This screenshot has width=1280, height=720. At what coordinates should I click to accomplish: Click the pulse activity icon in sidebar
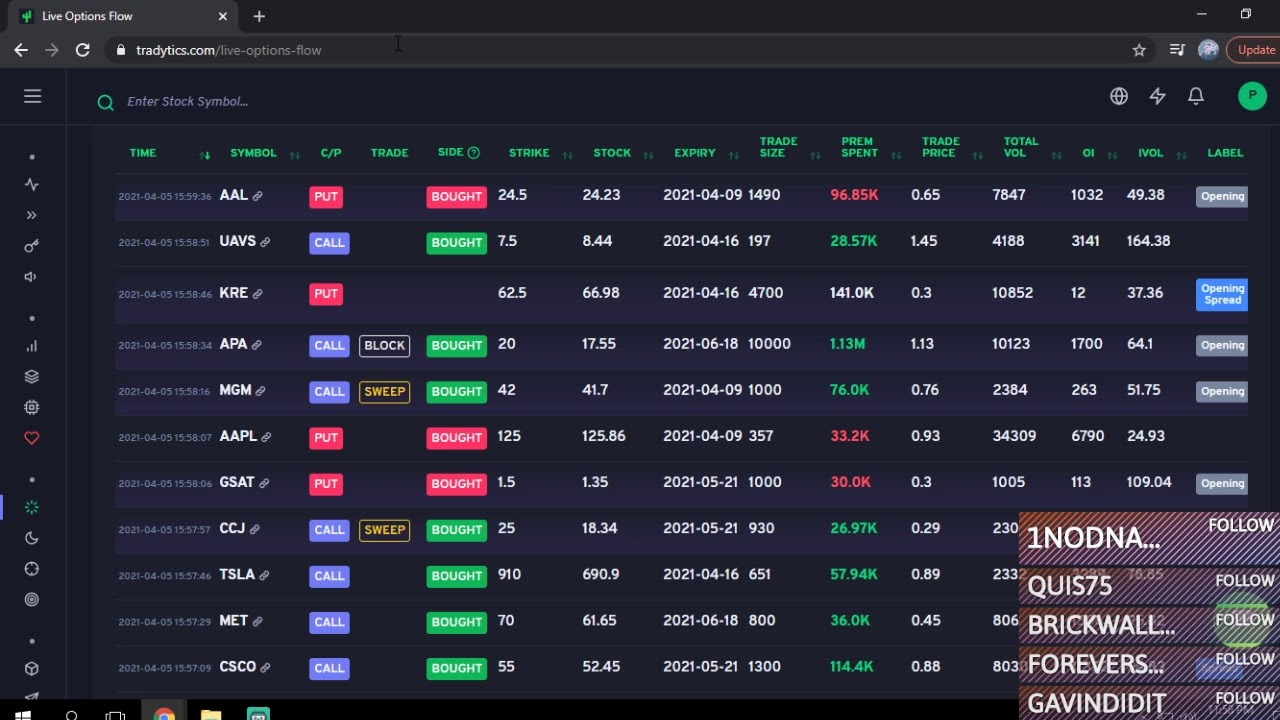tap(32, 184)
